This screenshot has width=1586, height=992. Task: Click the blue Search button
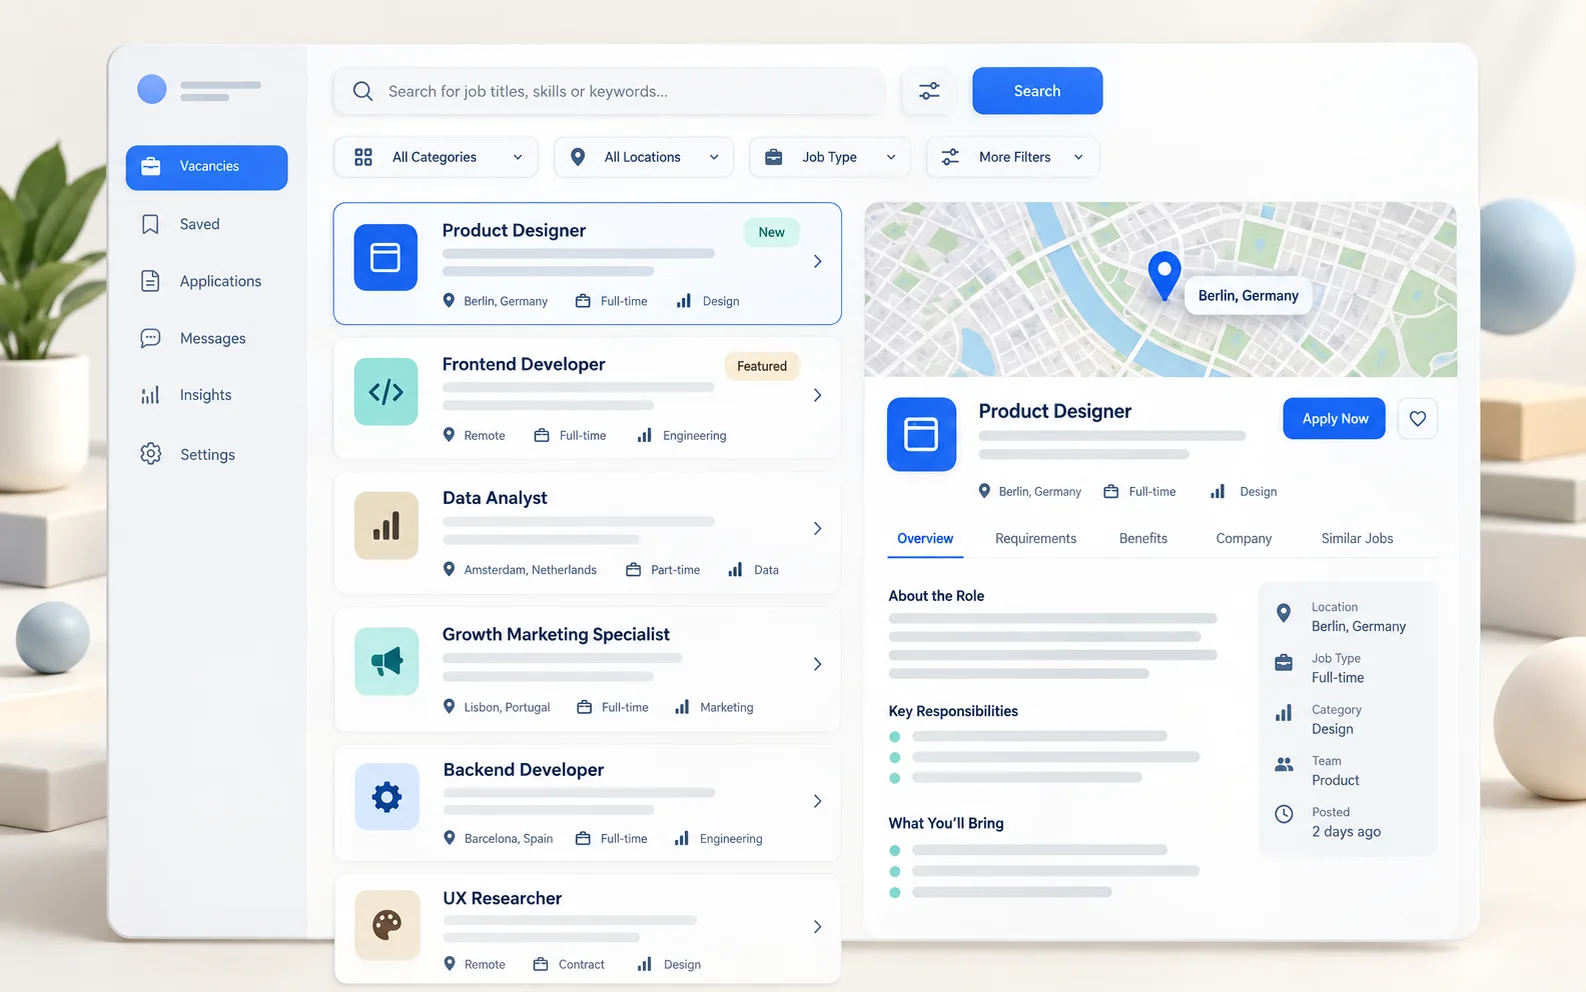coord(1037,91)
